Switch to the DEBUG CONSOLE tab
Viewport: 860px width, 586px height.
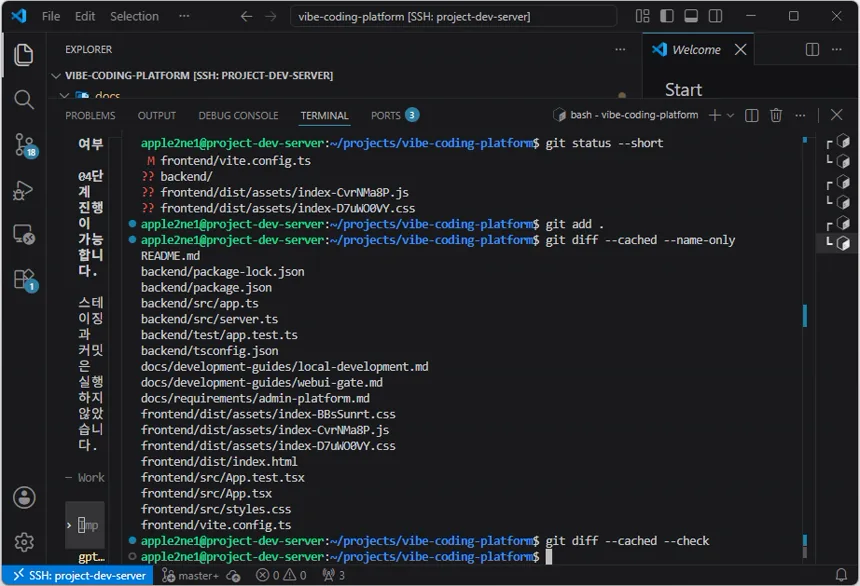coord(239,116)
